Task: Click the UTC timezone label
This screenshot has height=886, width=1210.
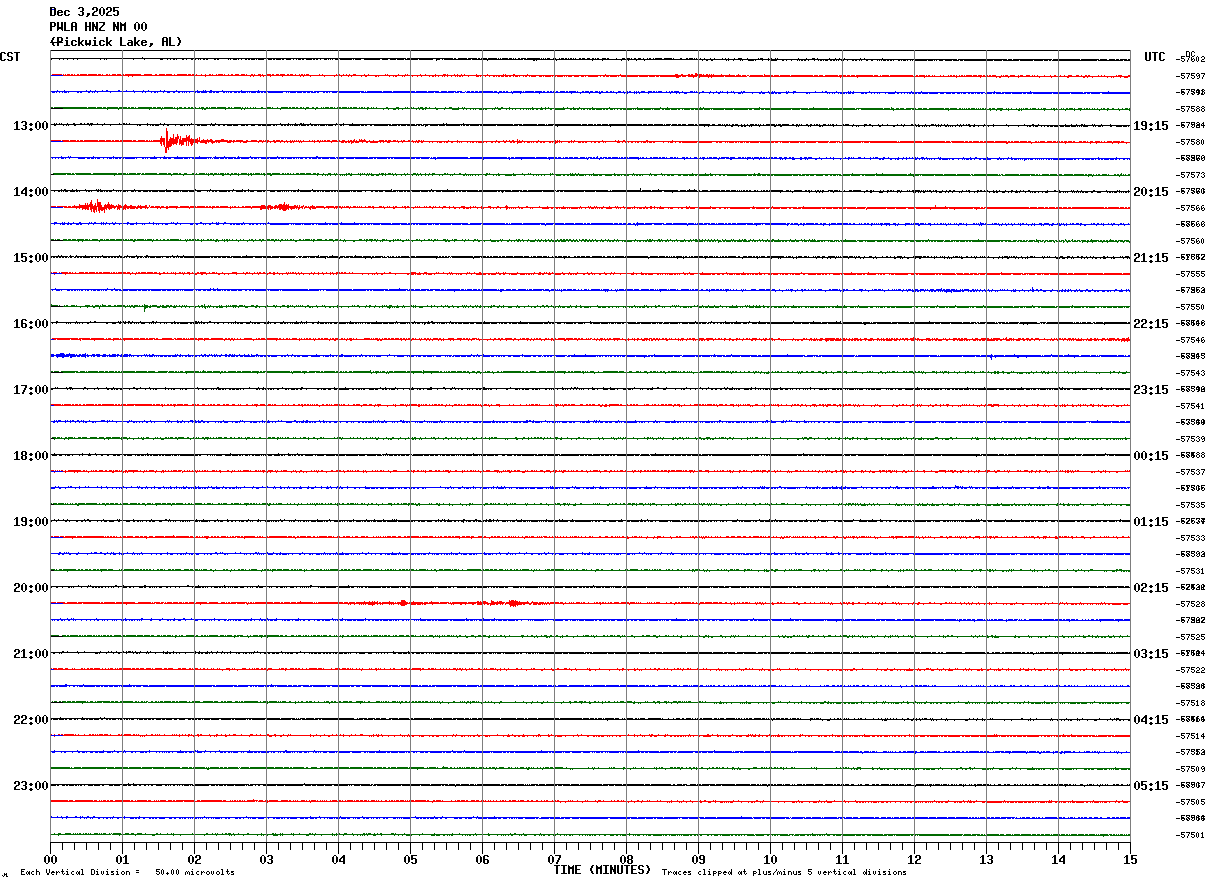Action: pyautogui.click(x=1155, y=57)
